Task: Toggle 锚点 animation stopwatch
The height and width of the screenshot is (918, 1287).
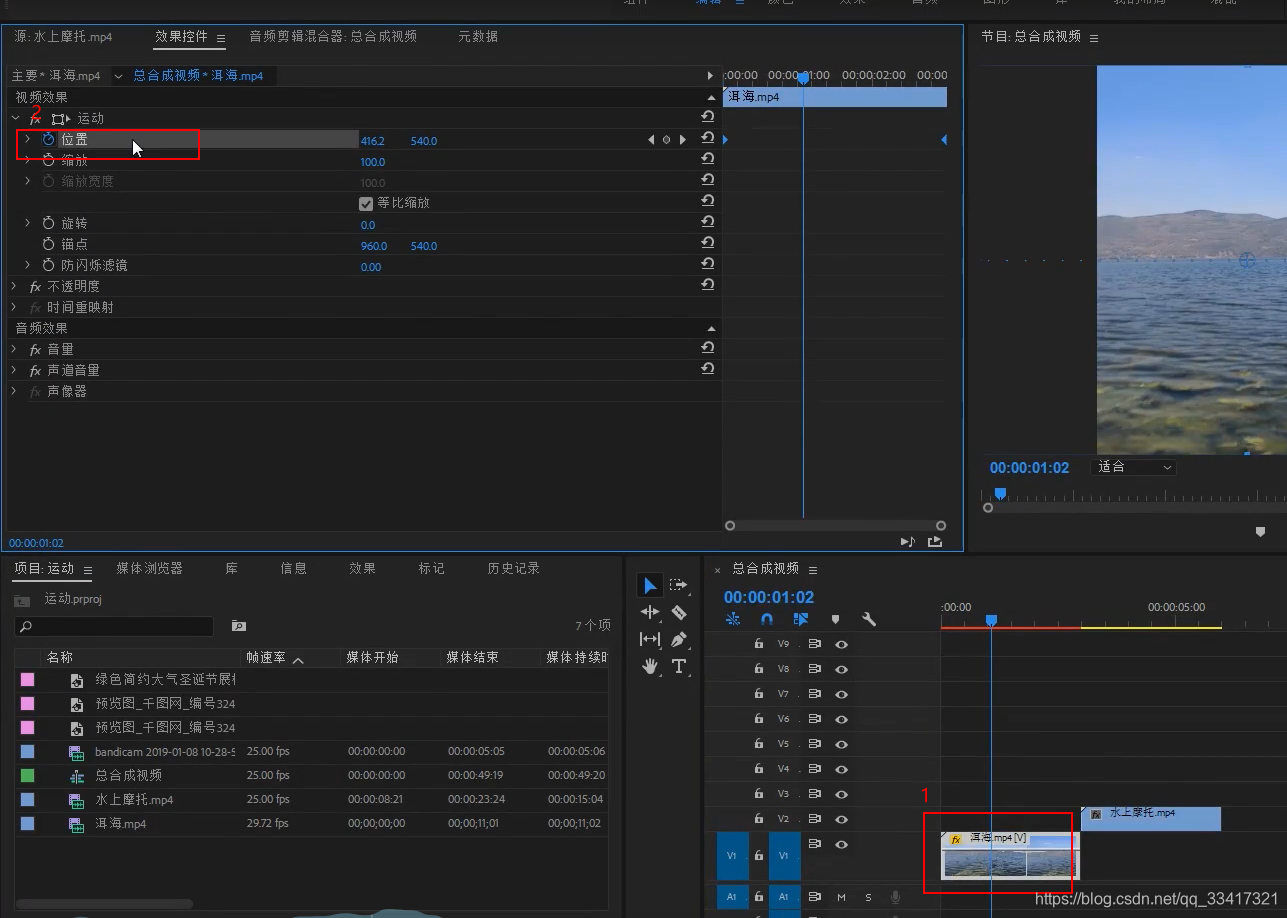Action: point(48,244)
